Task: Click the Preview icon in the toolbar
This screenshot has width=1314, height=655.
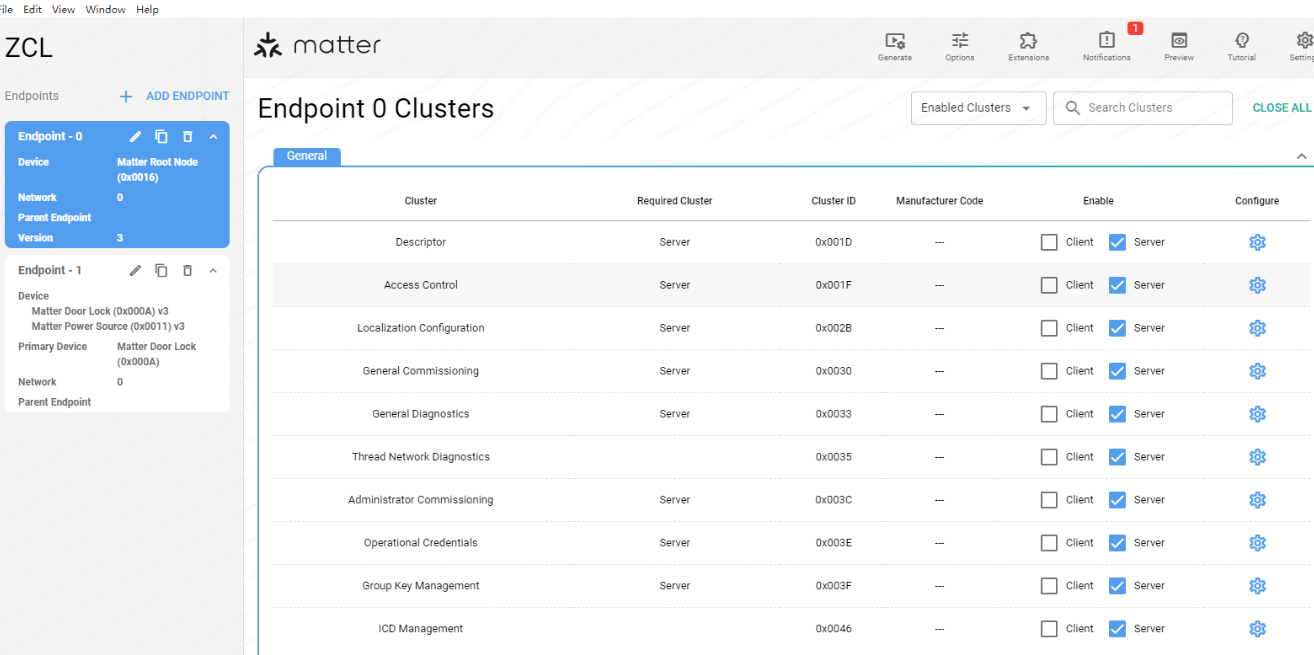Action: 1179,41
